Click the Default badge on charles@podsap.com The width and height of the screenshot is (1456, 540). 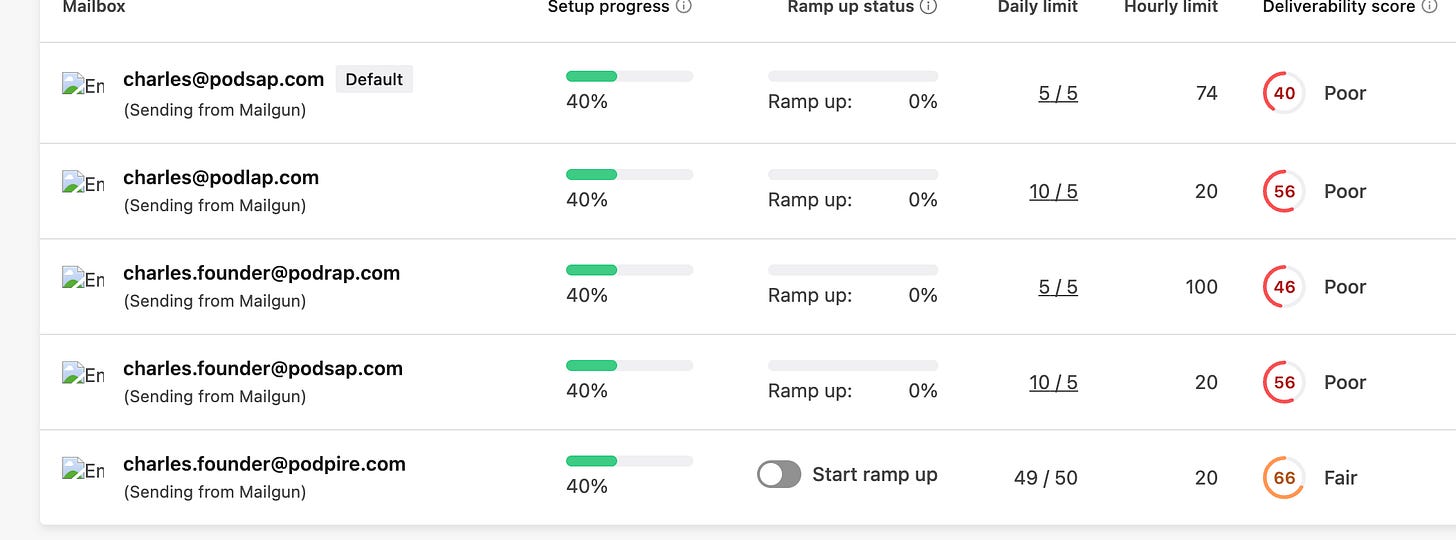(x=374, y=79)
